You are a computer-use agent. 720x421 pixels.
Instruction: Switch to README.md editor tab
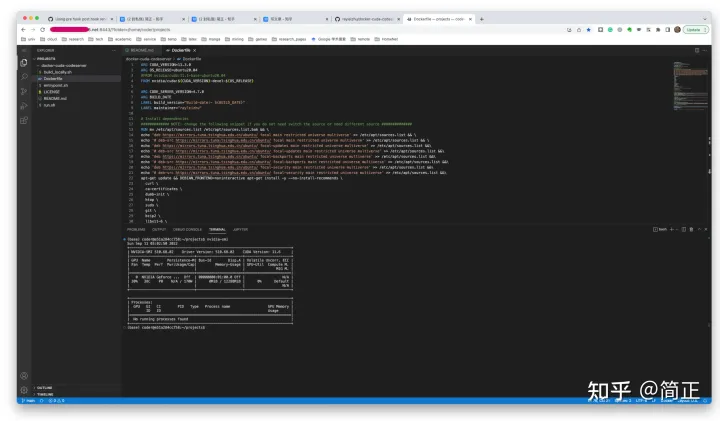pos(141,49)
